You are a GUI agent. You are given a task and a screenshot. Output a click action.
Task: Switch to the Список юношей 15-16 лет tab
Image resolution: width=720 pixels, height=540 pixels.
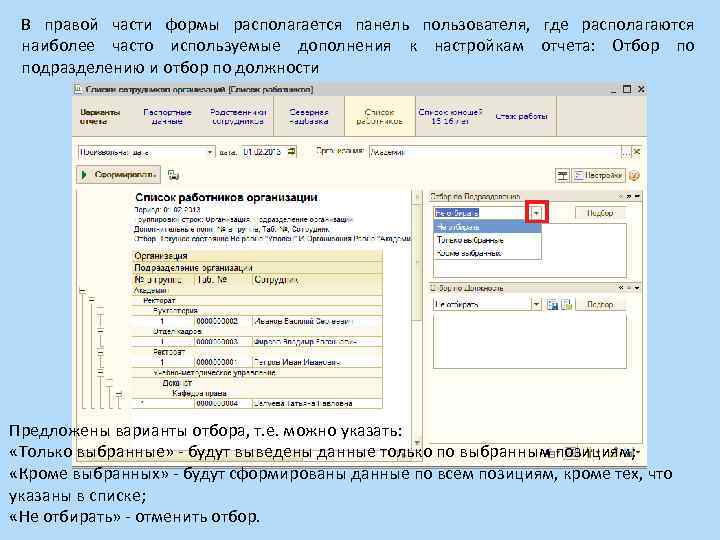click(450, 116)
